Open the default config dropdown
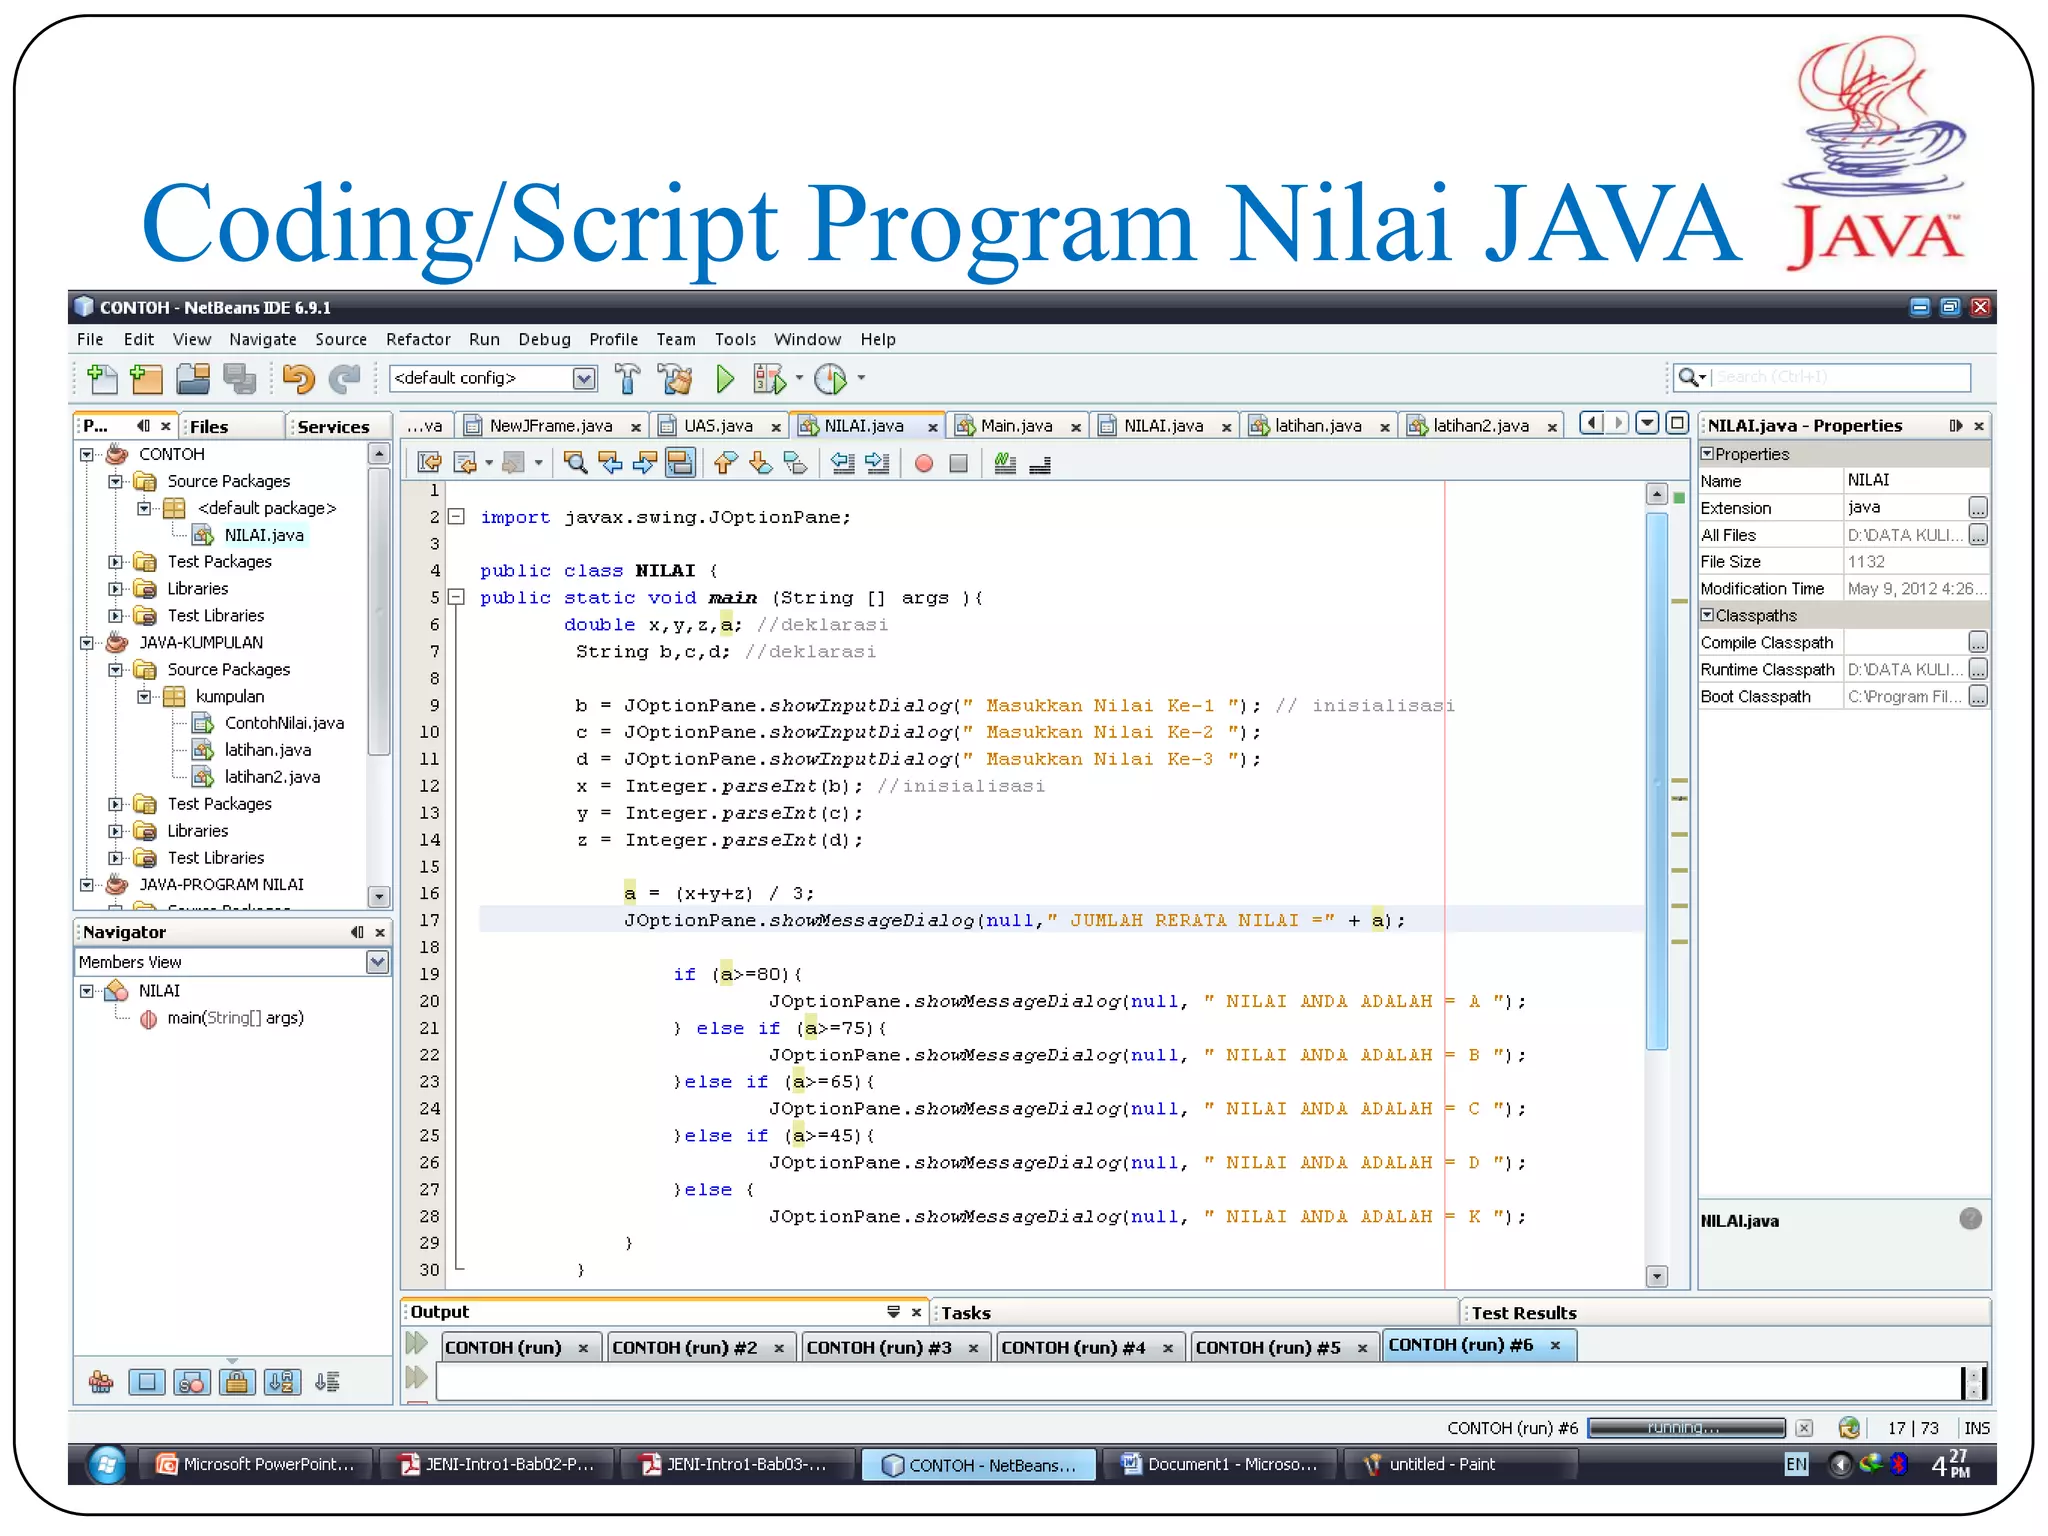The image size is (2048, 1536). (584, 378)
